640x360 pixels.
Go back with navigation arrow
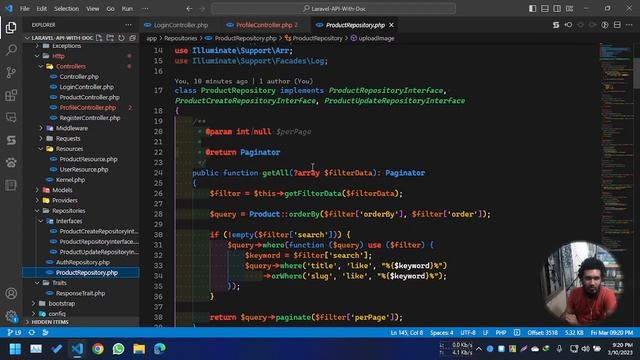coord(189,9)
